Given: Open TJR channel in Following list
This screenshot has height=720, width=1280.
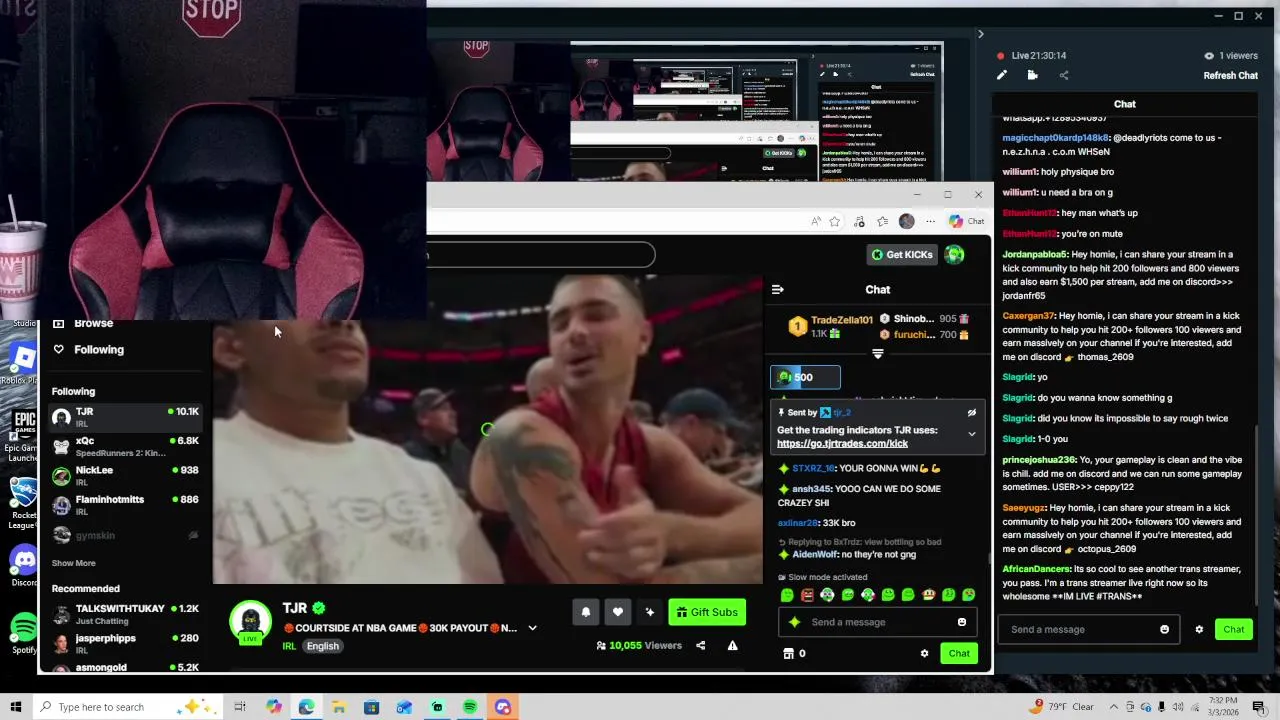Looking at the screenshot, I should pyautogui.click(x=125, y=417).
